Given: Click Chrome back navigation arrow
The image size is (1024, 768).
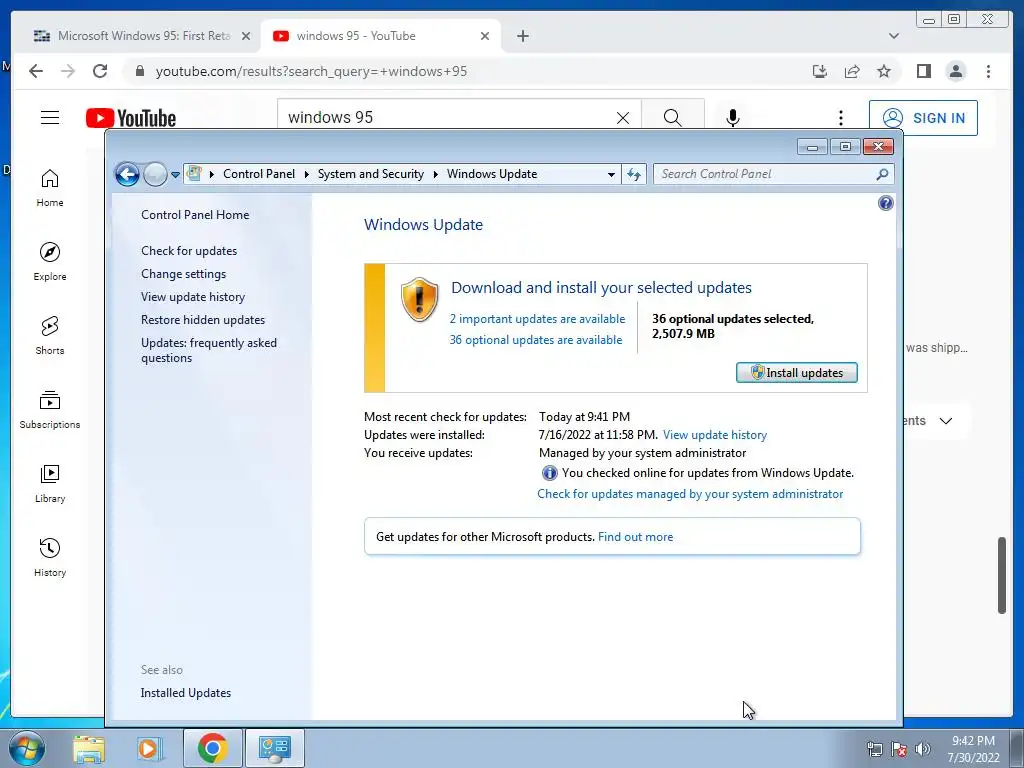Looking at the screenshot, I should 36,71.
